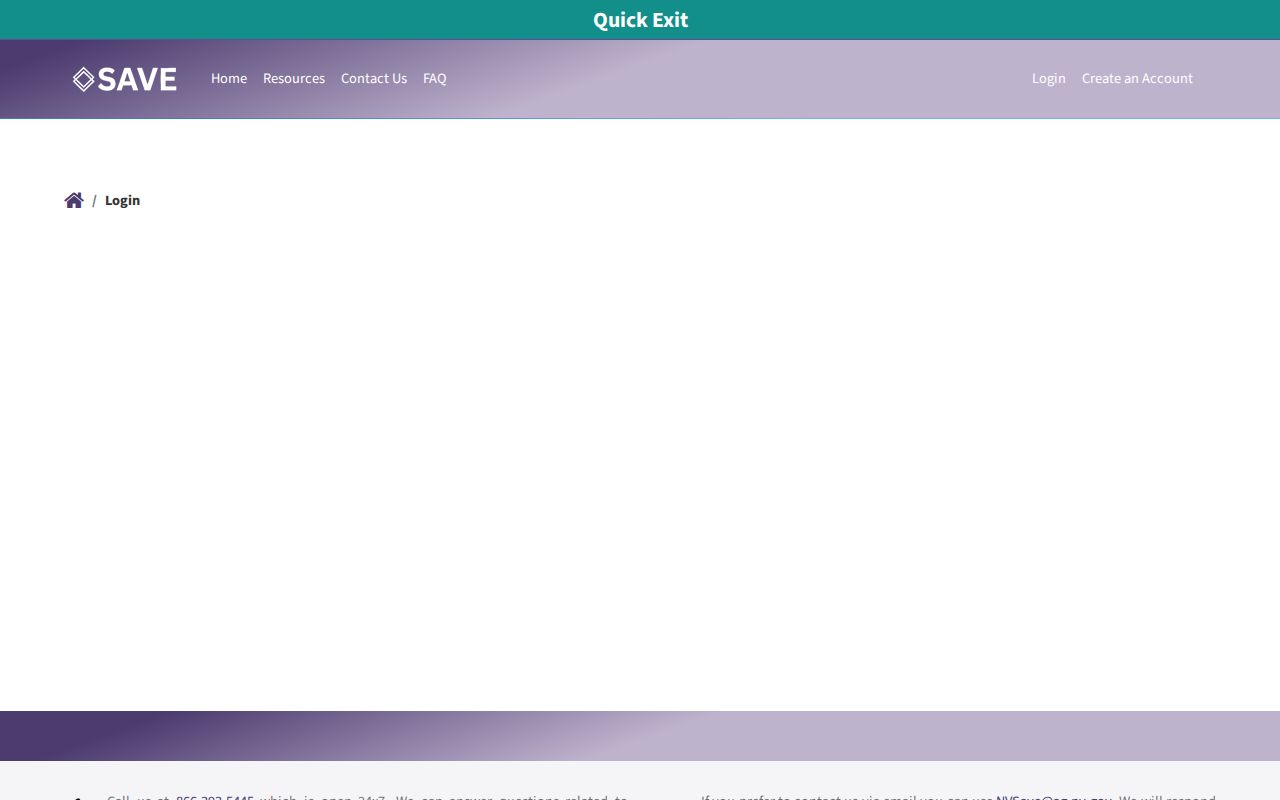Go to the Resources page
1280x800 pixels.
[x=294, y=78]
